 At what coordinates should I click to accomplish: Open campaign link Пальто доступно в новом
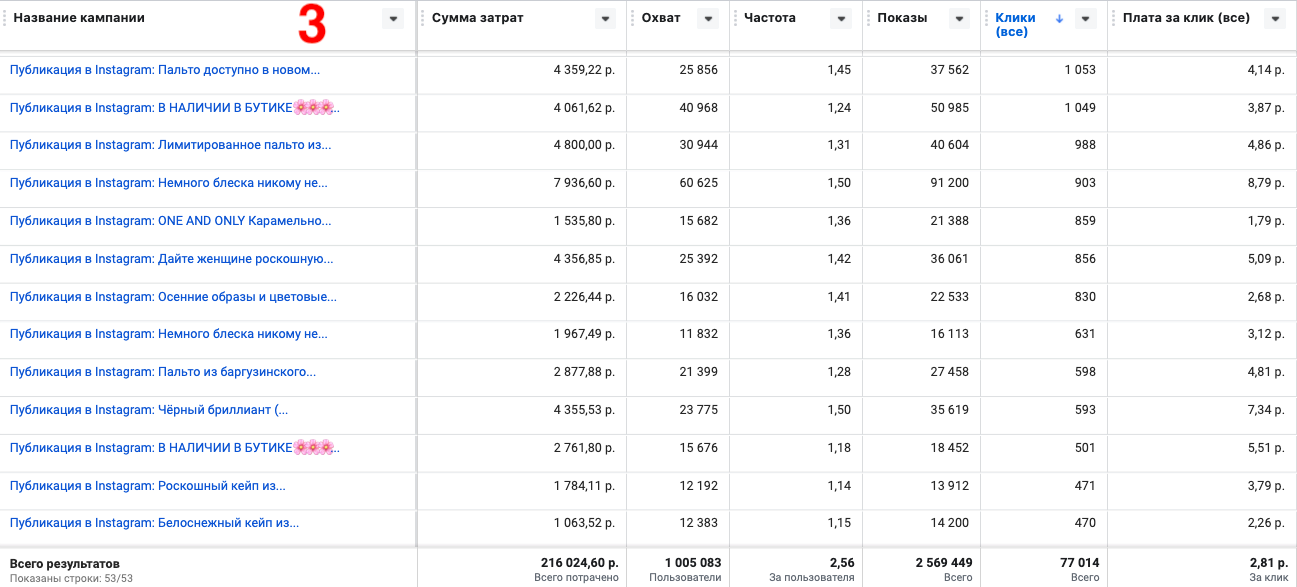(165, 70)
